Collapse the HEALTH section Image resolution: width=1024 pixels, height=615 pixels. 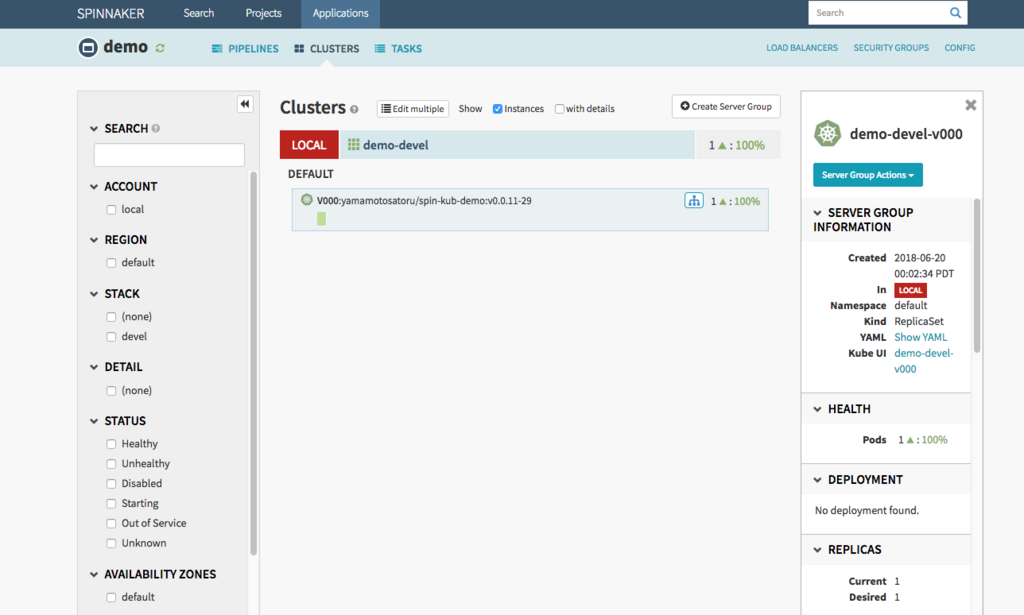818,409
